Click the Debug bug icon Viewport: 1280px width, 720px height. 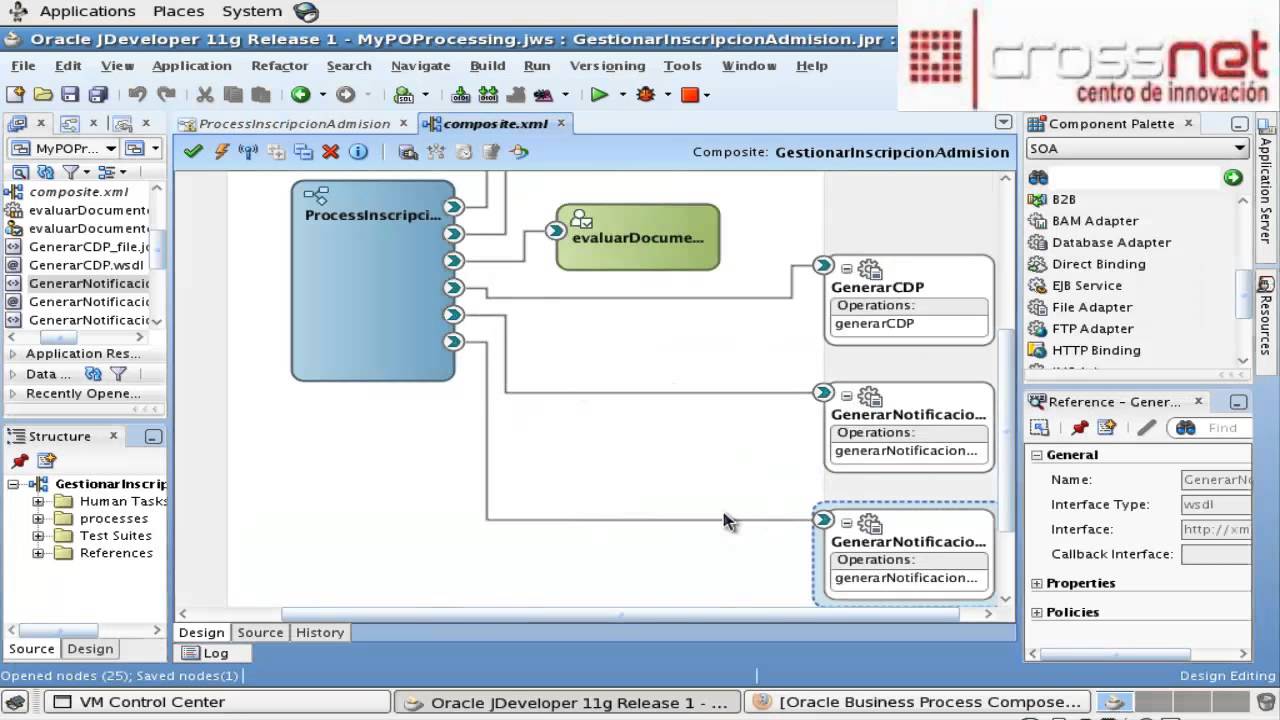[x=646, y=94]
